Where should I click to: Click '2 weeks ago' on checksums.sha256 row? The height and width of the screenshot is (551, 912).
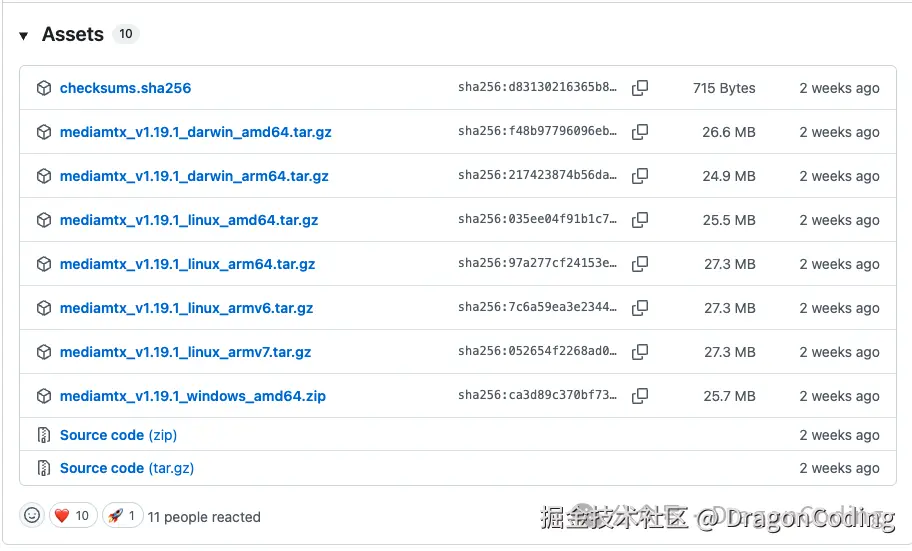839,88
